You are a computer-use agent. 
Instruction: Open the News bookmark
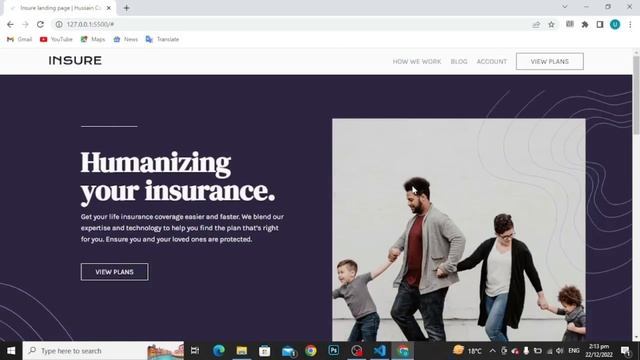click(x=125, y=39)
